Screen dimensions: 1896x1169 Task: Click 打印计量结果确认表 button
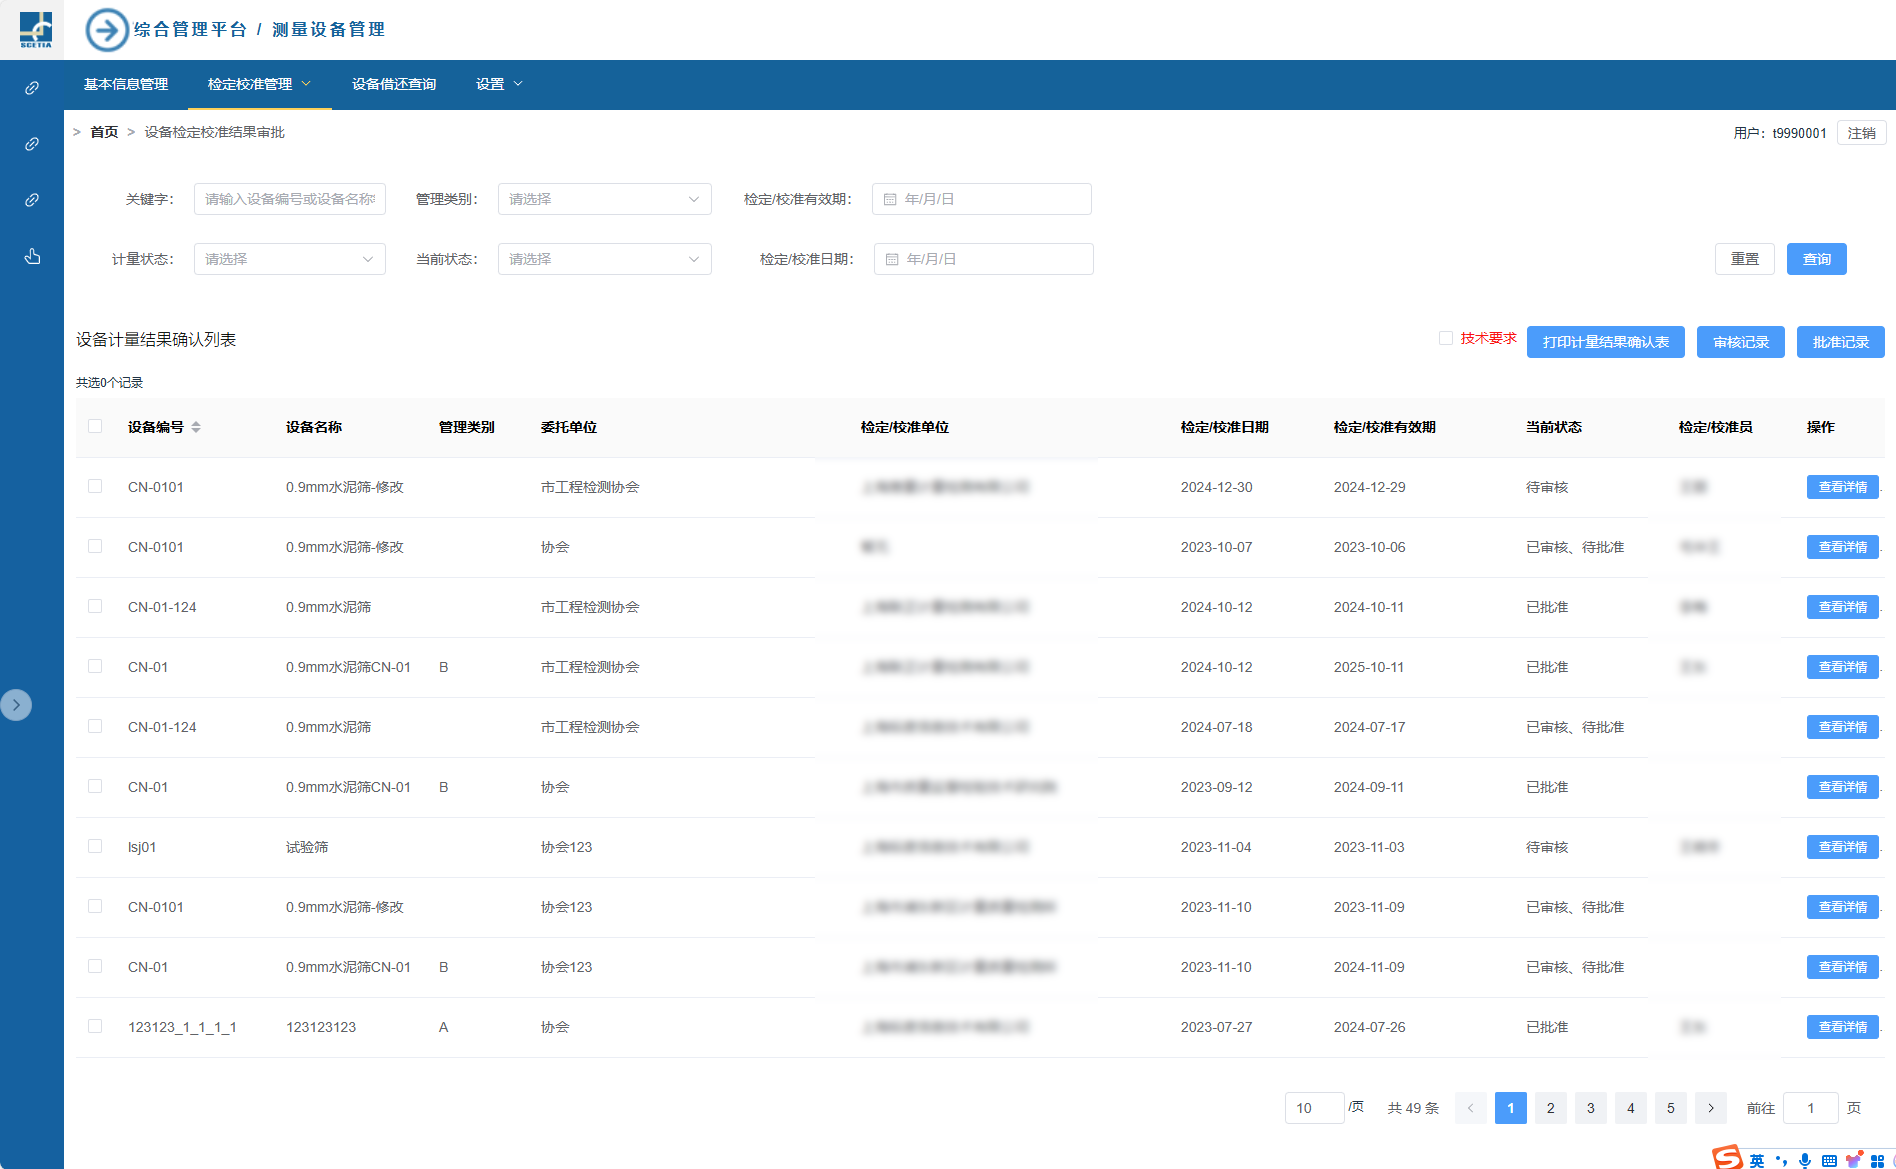coord(1605,342)
